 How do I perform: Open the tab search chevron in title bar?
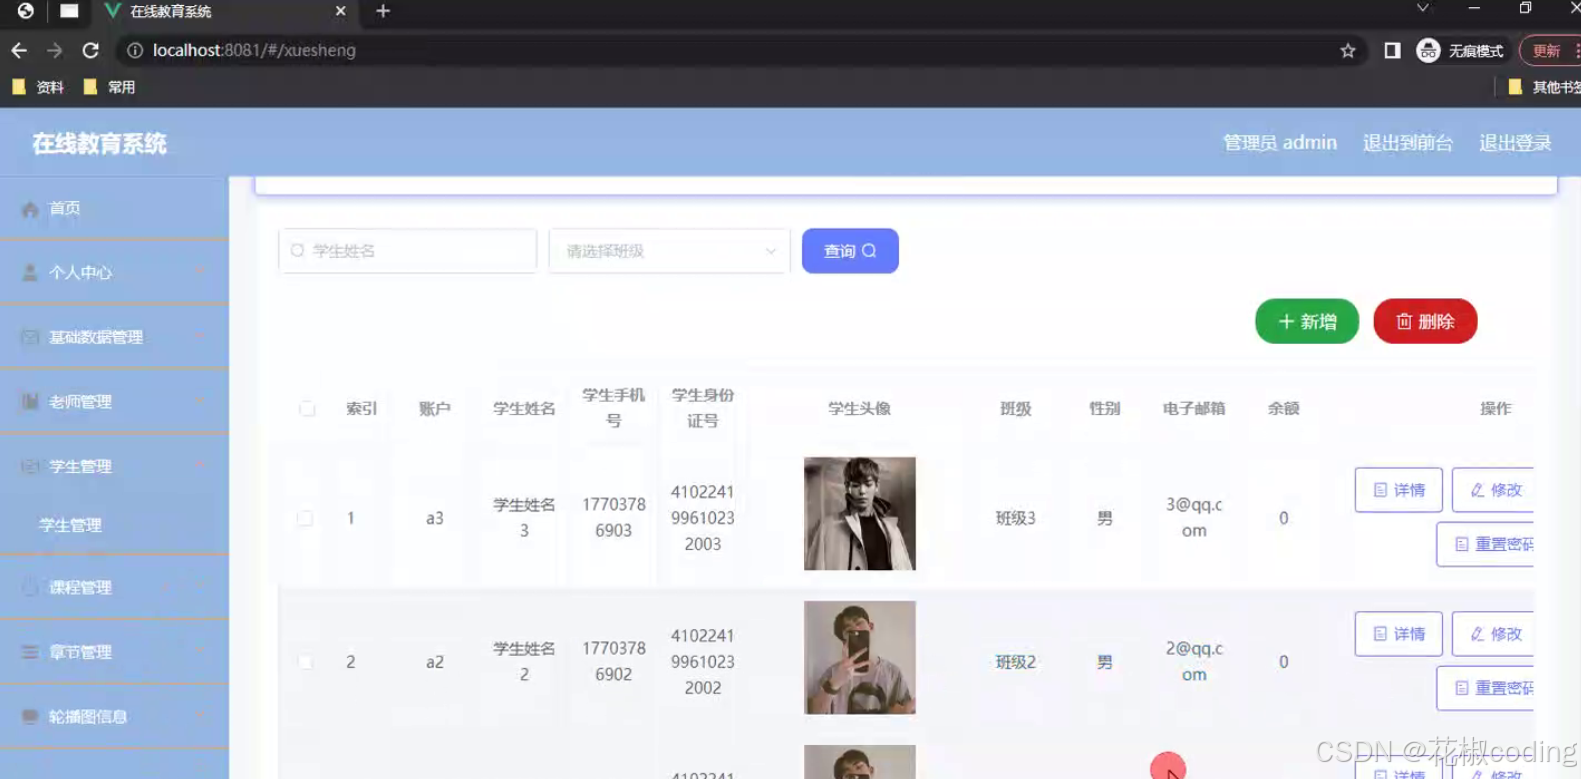[1422, 8]
